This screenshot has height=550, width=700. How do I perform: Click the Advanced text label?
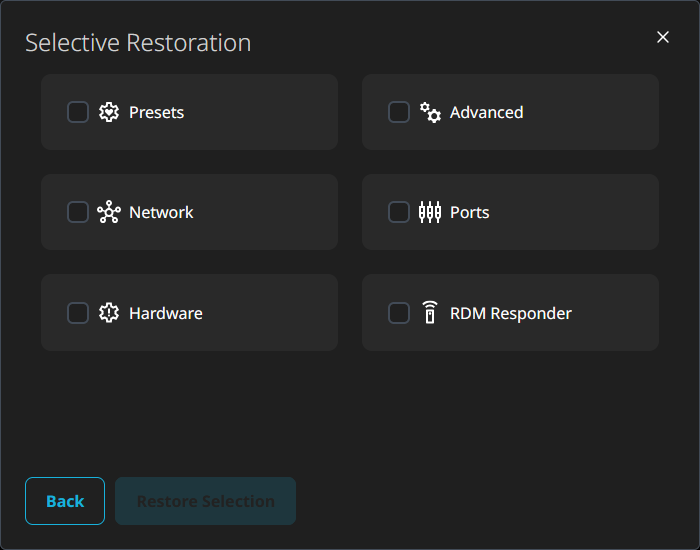pyautogui.click(x=487, y=112)
